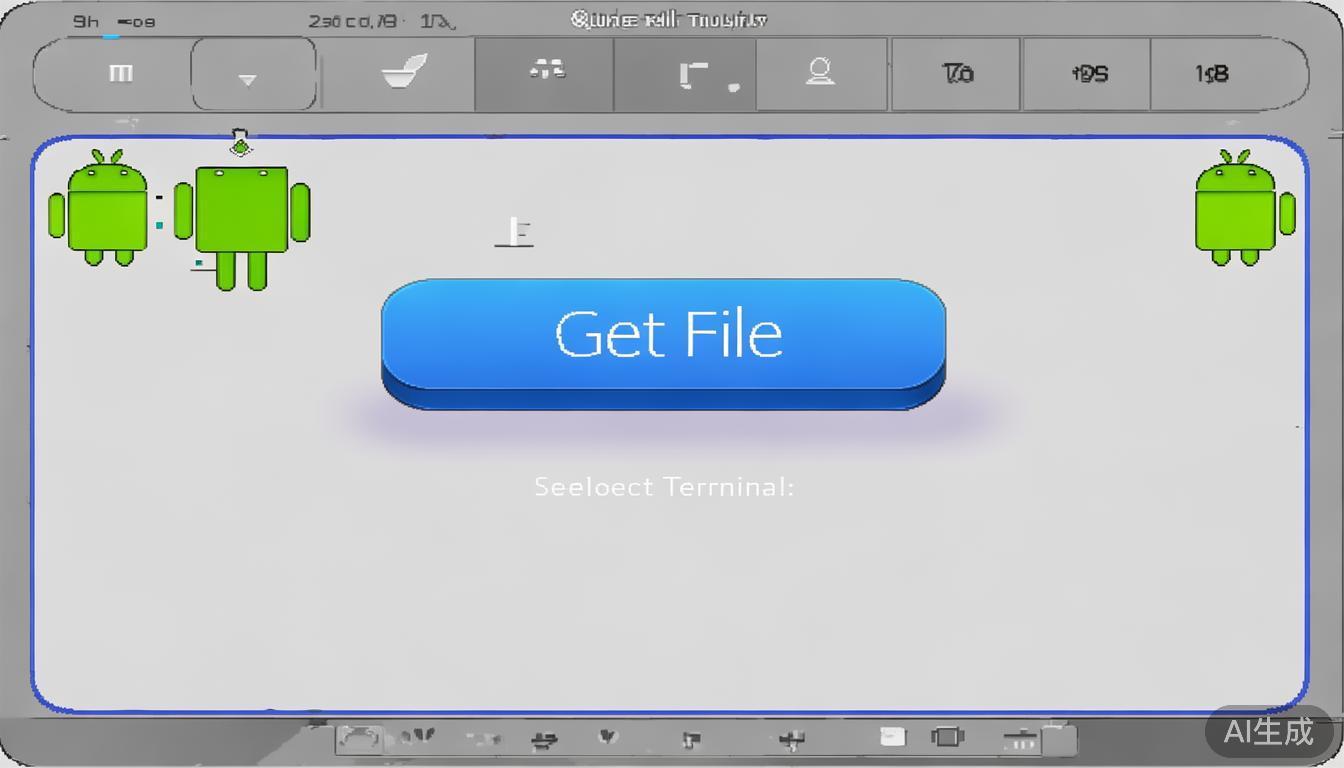Click the white square icon in bottom bar
Screen dimensions: 1344x768
(x=892, y=738)
